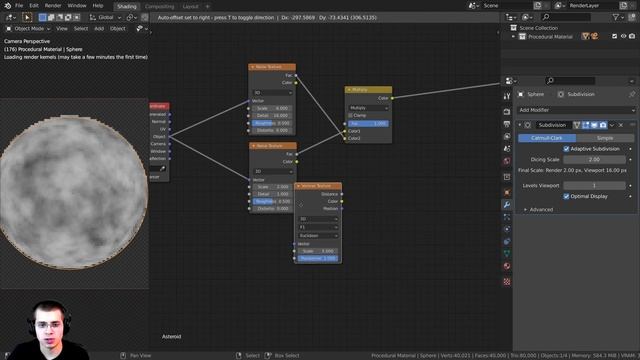Click the Dicing Scale value field

click(x=594, y=160)
